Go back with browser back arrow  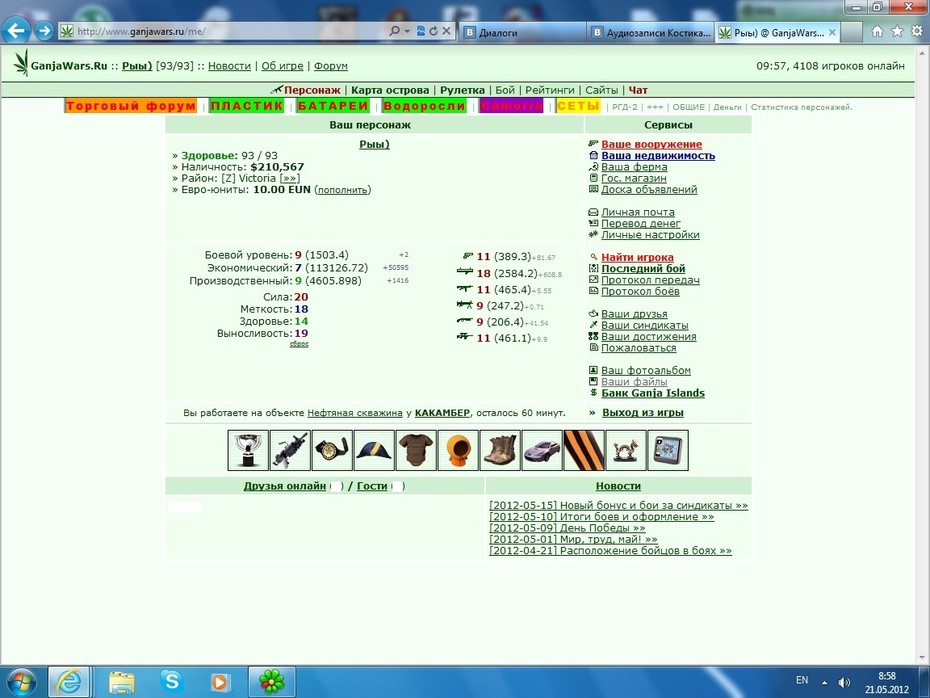pyautogui.click(x=16, y=30)
